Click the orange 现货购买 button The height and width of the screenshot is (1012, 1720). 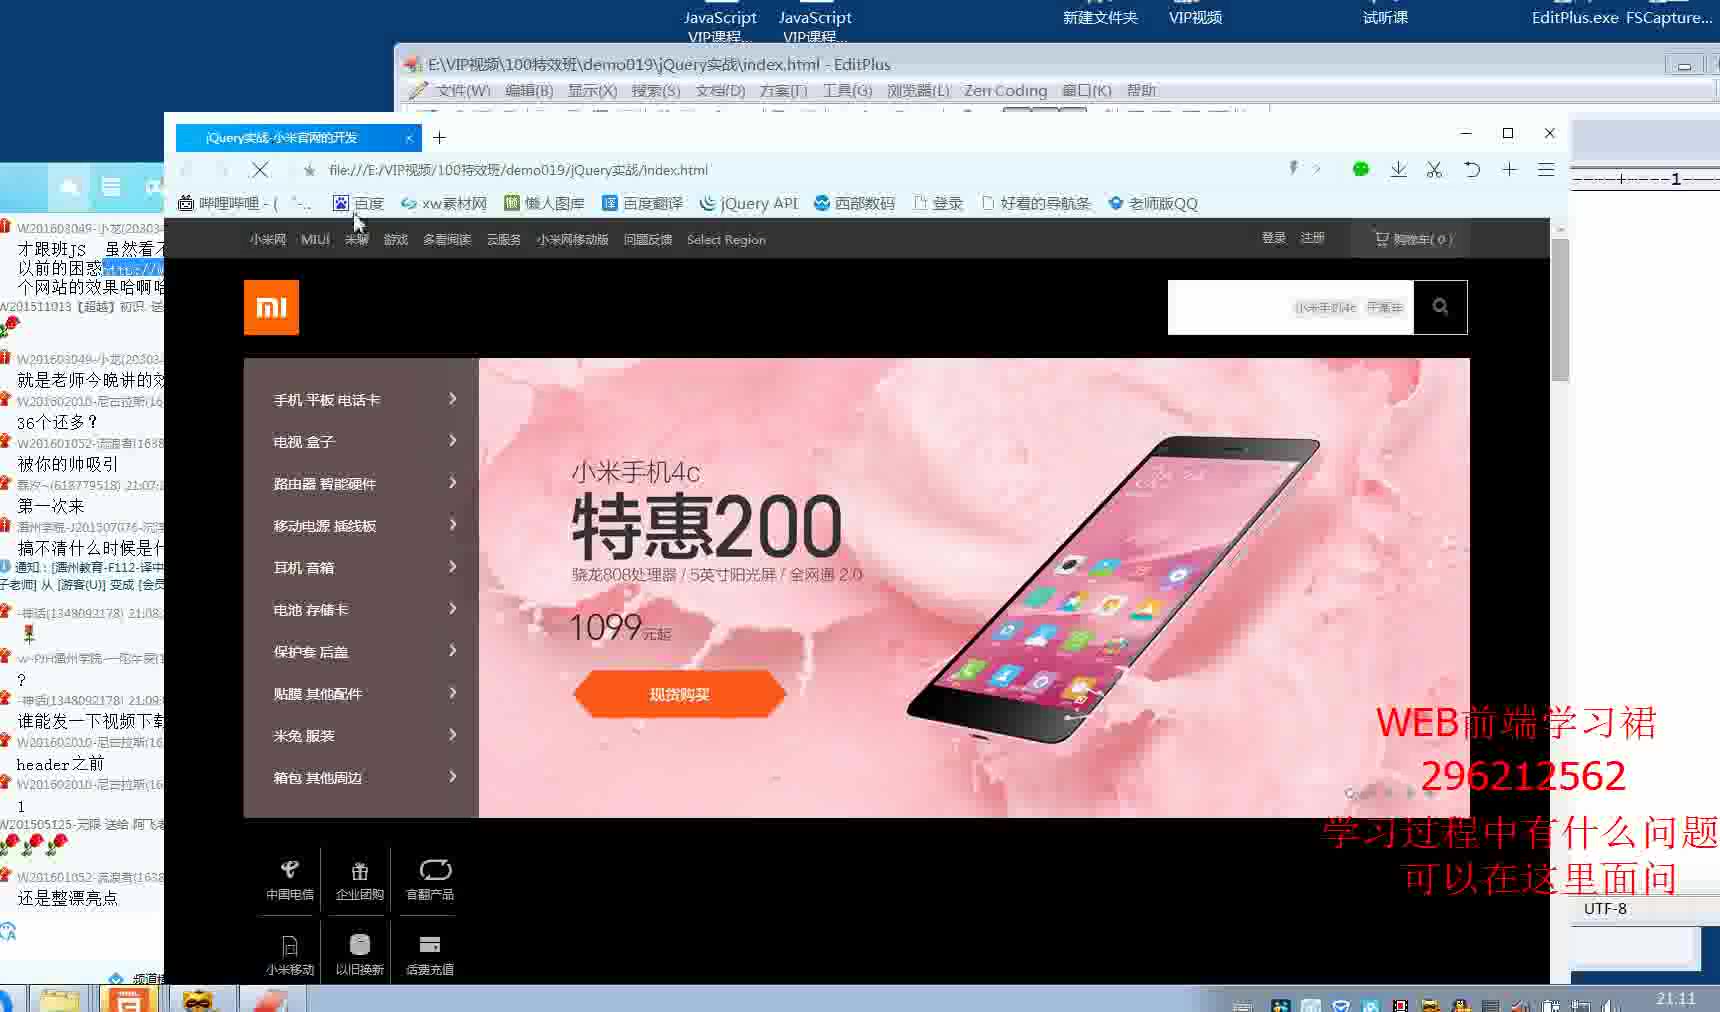coord(679,694)
